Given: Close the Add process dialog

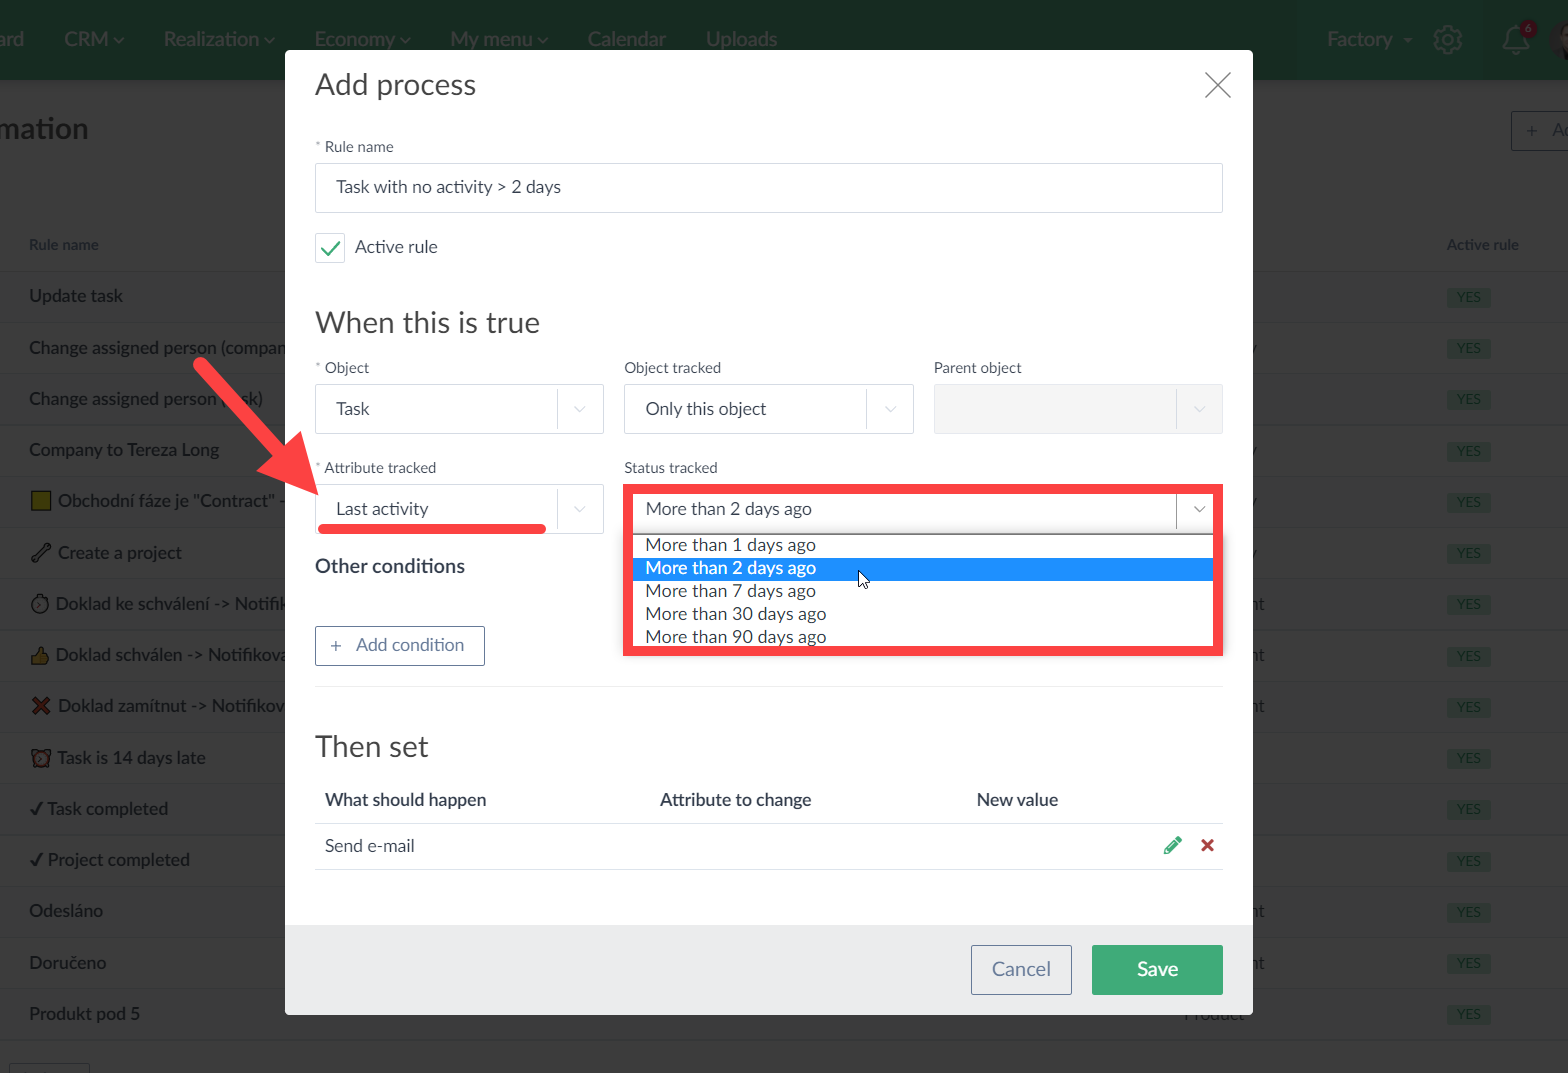Looking at the screenshot, I should (x=1217, y=85).
